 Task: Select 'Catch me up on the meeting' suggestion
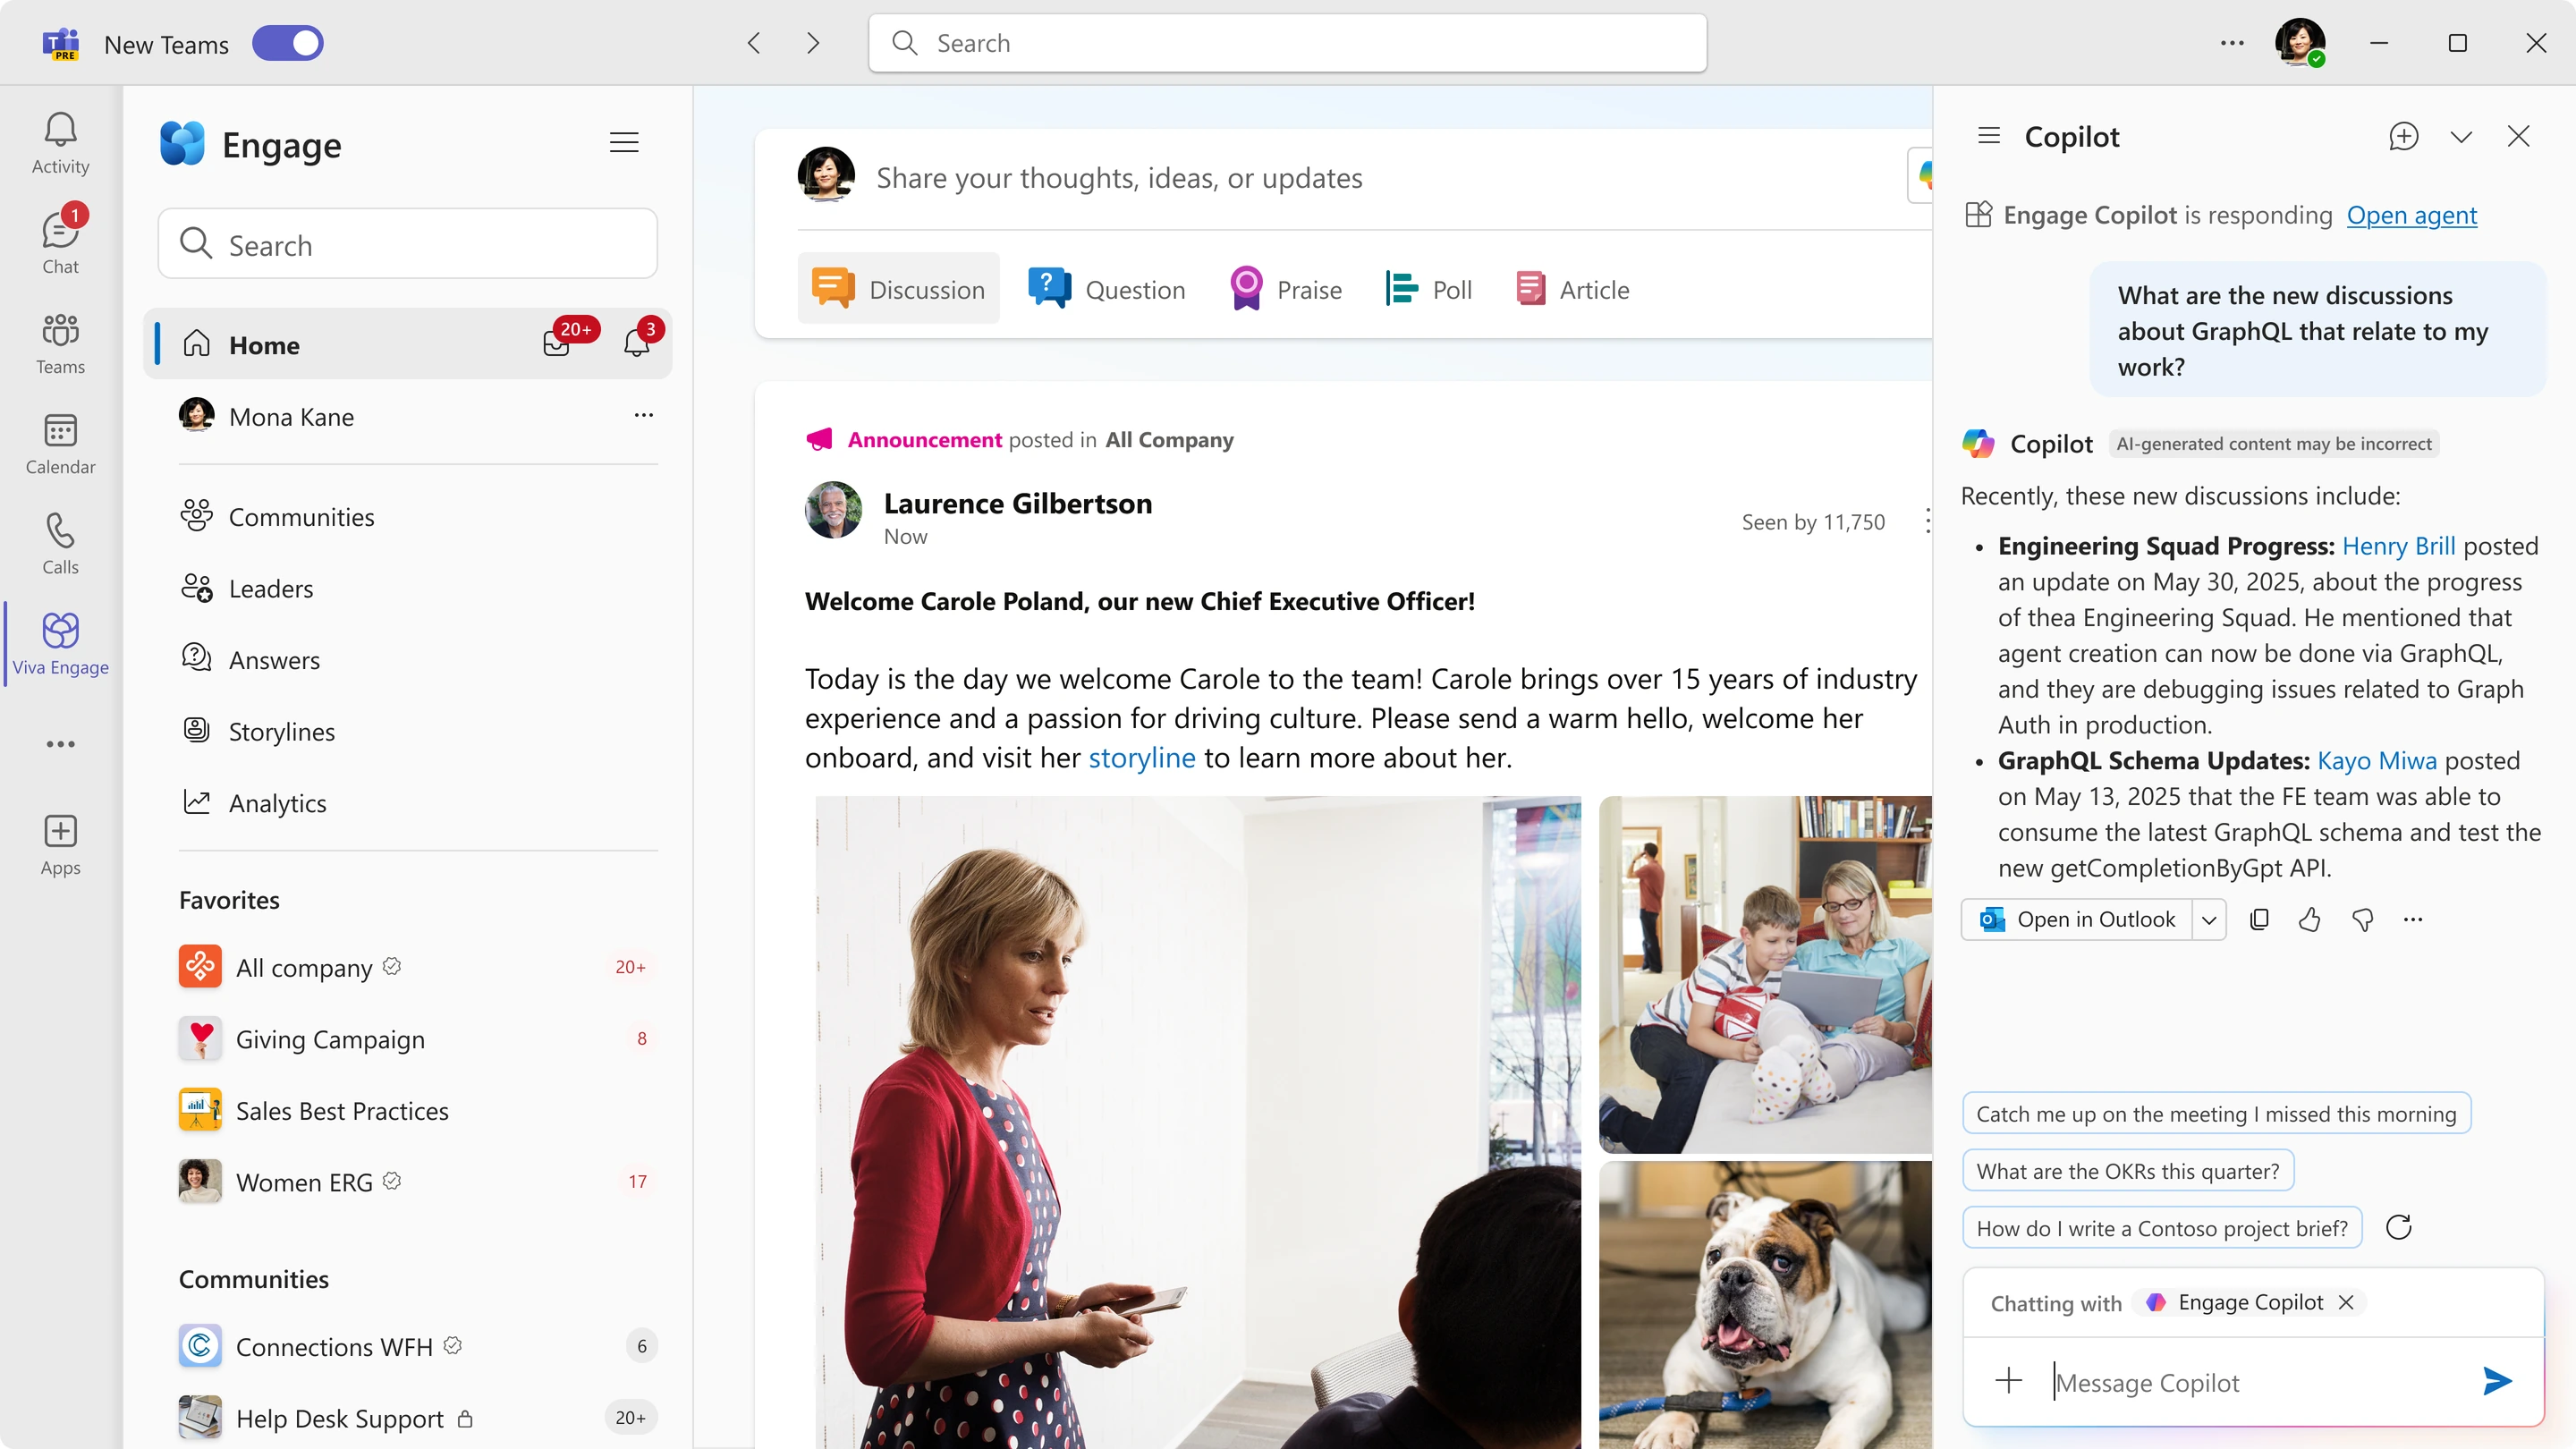click(2216, 1113)
